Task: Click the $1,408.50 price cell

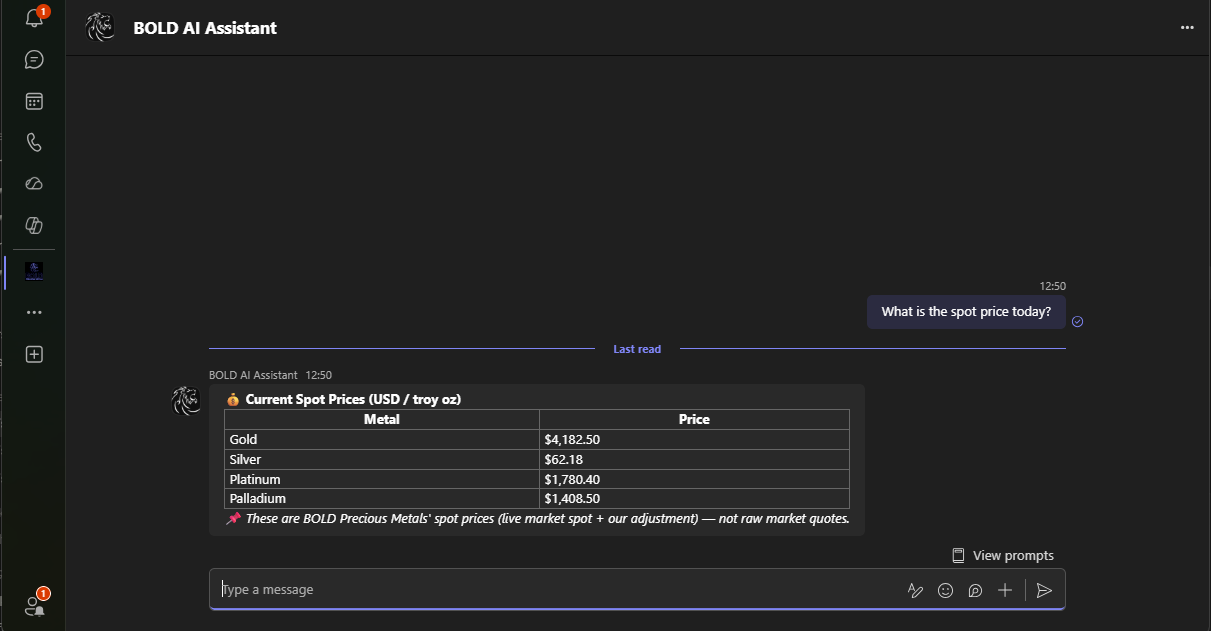Action: click(x=572, y=498)
